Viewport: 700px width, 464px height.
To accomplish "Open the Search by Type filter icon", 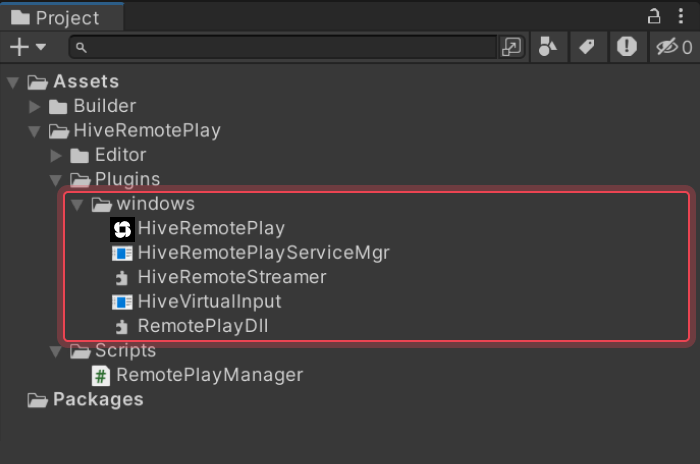I will [548, 47].
